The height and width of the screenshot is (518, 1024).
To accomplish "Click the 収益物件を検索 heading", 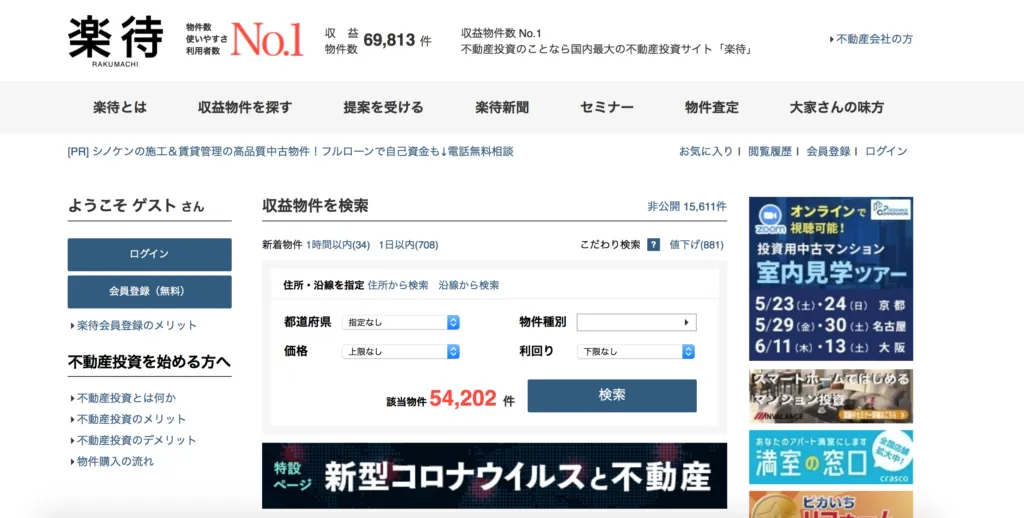I will point(315,206).
